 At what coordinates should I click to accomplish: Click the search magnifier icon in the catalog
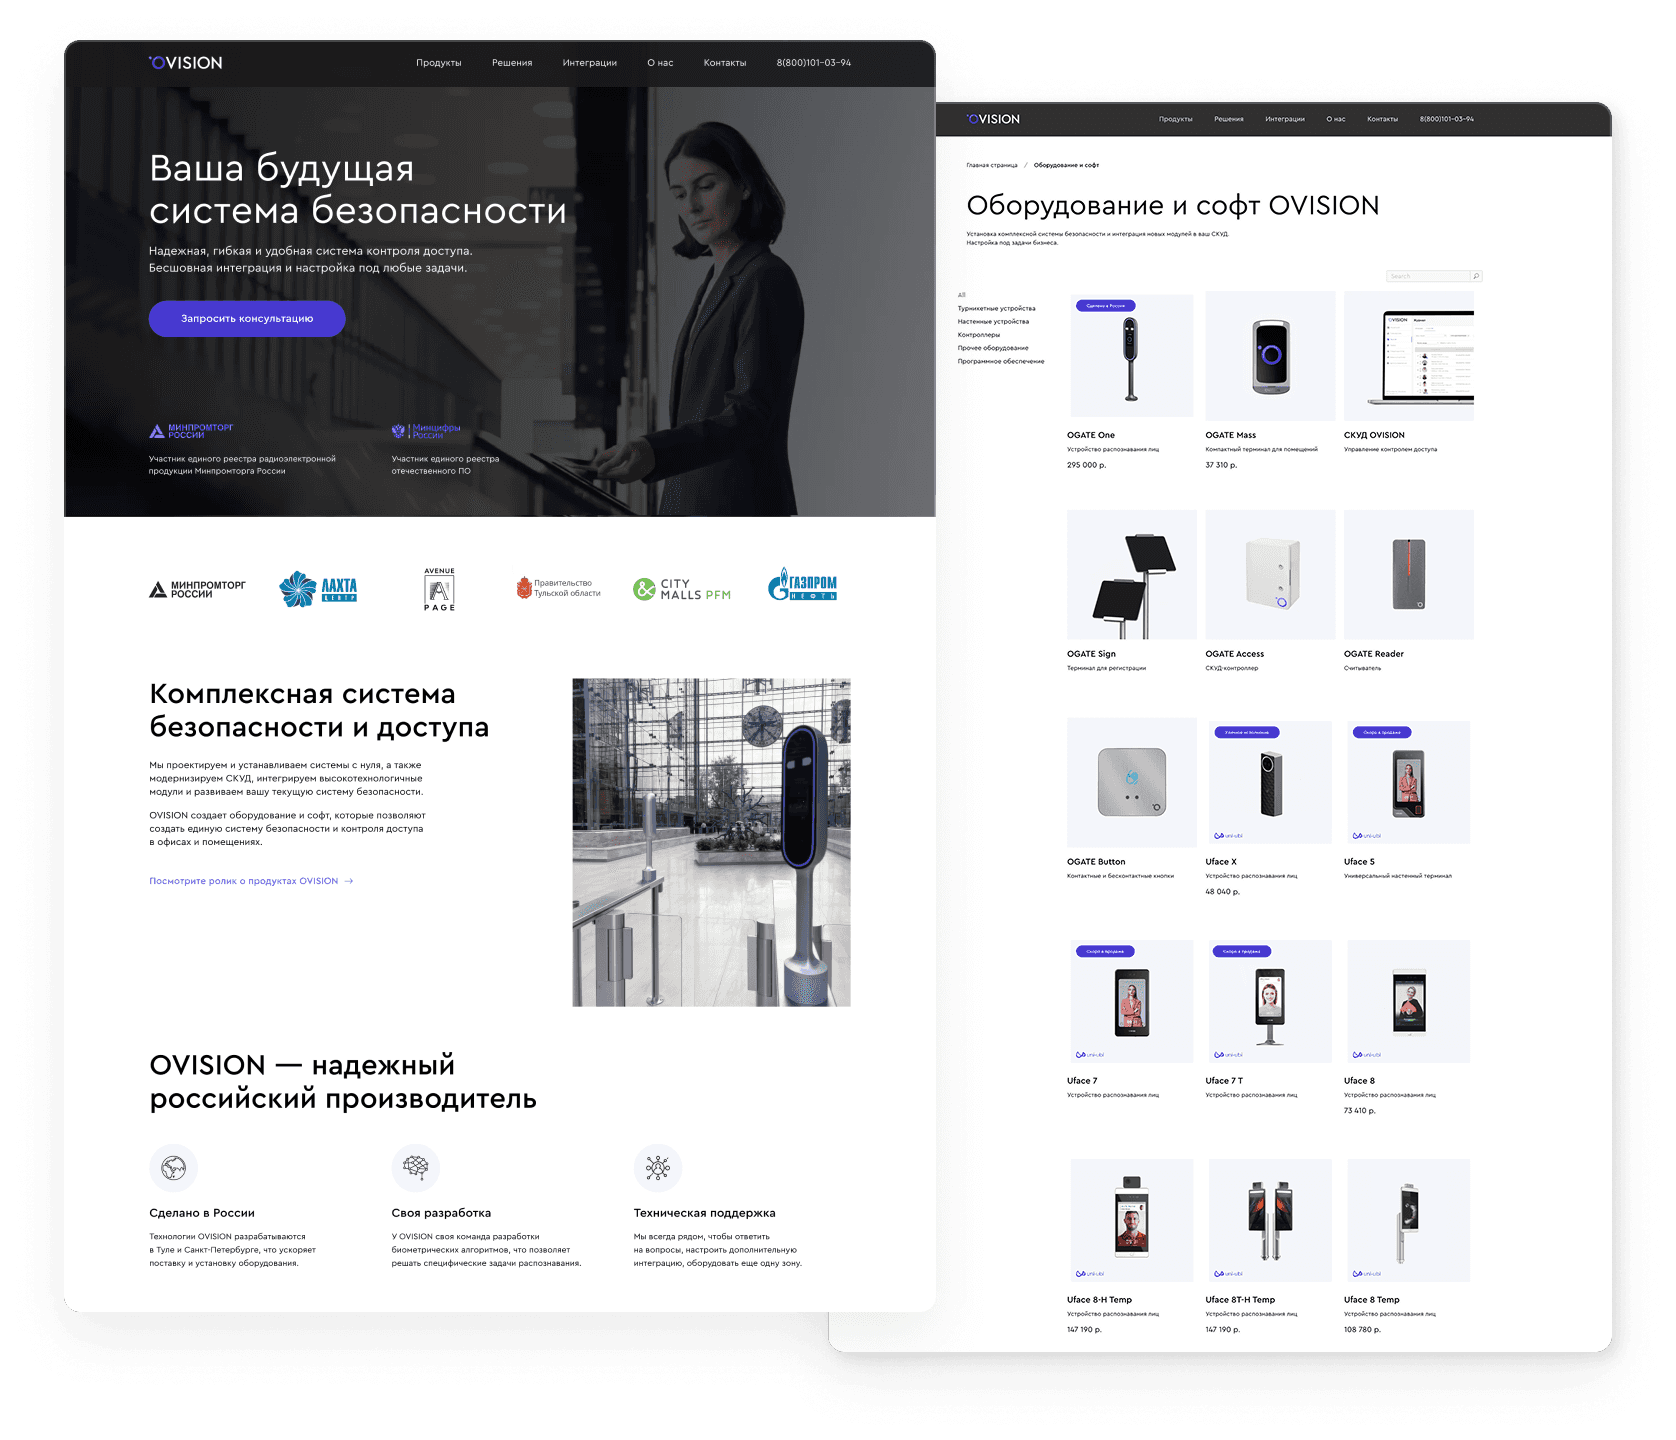click(1475, 276)
